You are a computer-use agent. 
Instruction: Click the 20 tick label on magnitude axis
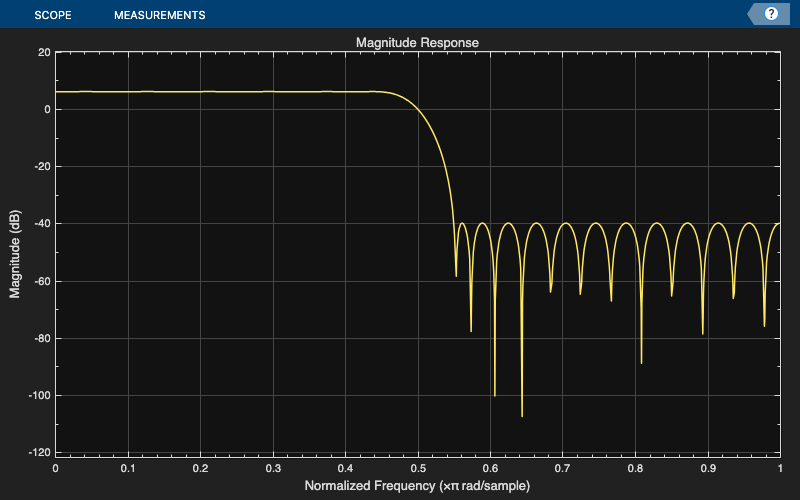click(44, 52)
